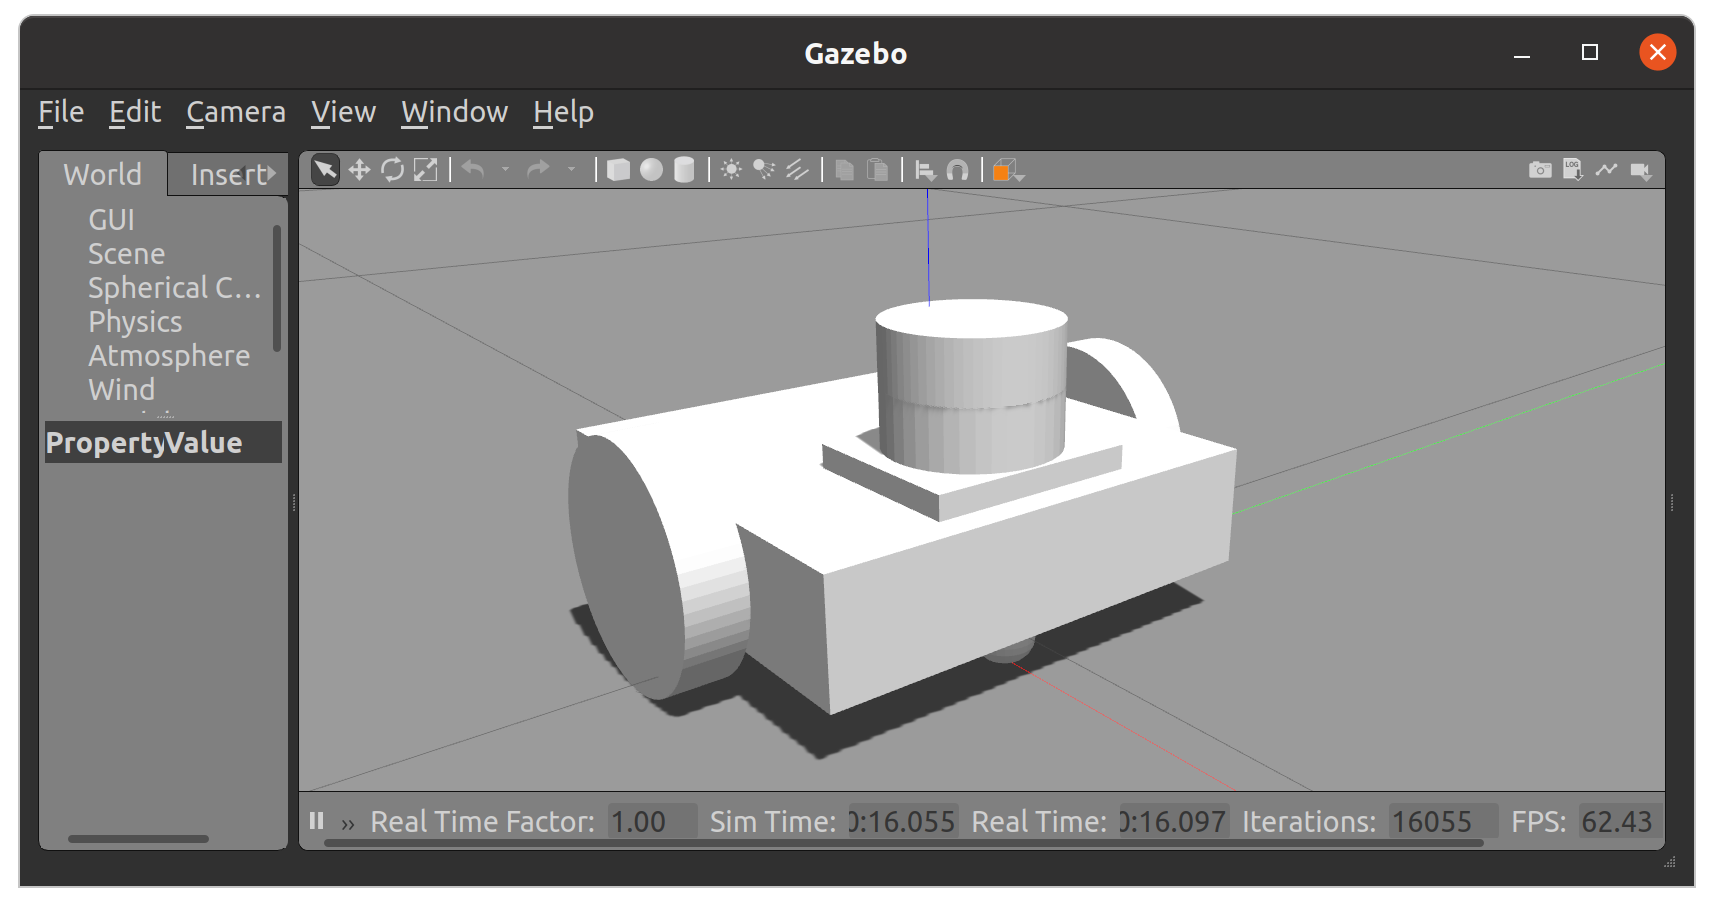1714x906 pixels.
Task: Open the Camera menu
Action: [x=236, y=112]
